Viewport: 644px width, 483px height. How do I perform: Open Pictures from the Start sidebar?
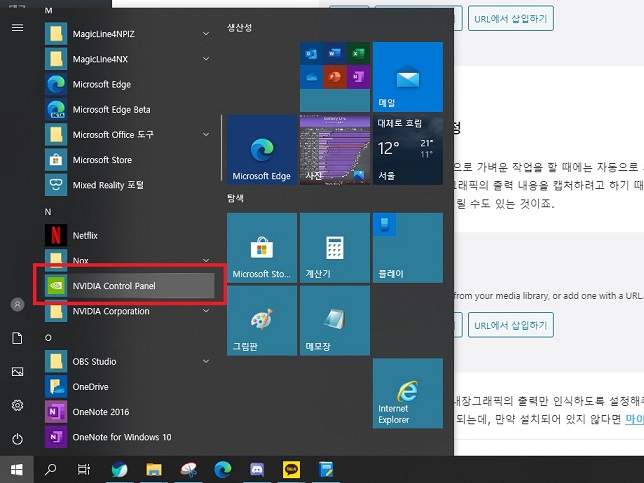tap(17, 372)
